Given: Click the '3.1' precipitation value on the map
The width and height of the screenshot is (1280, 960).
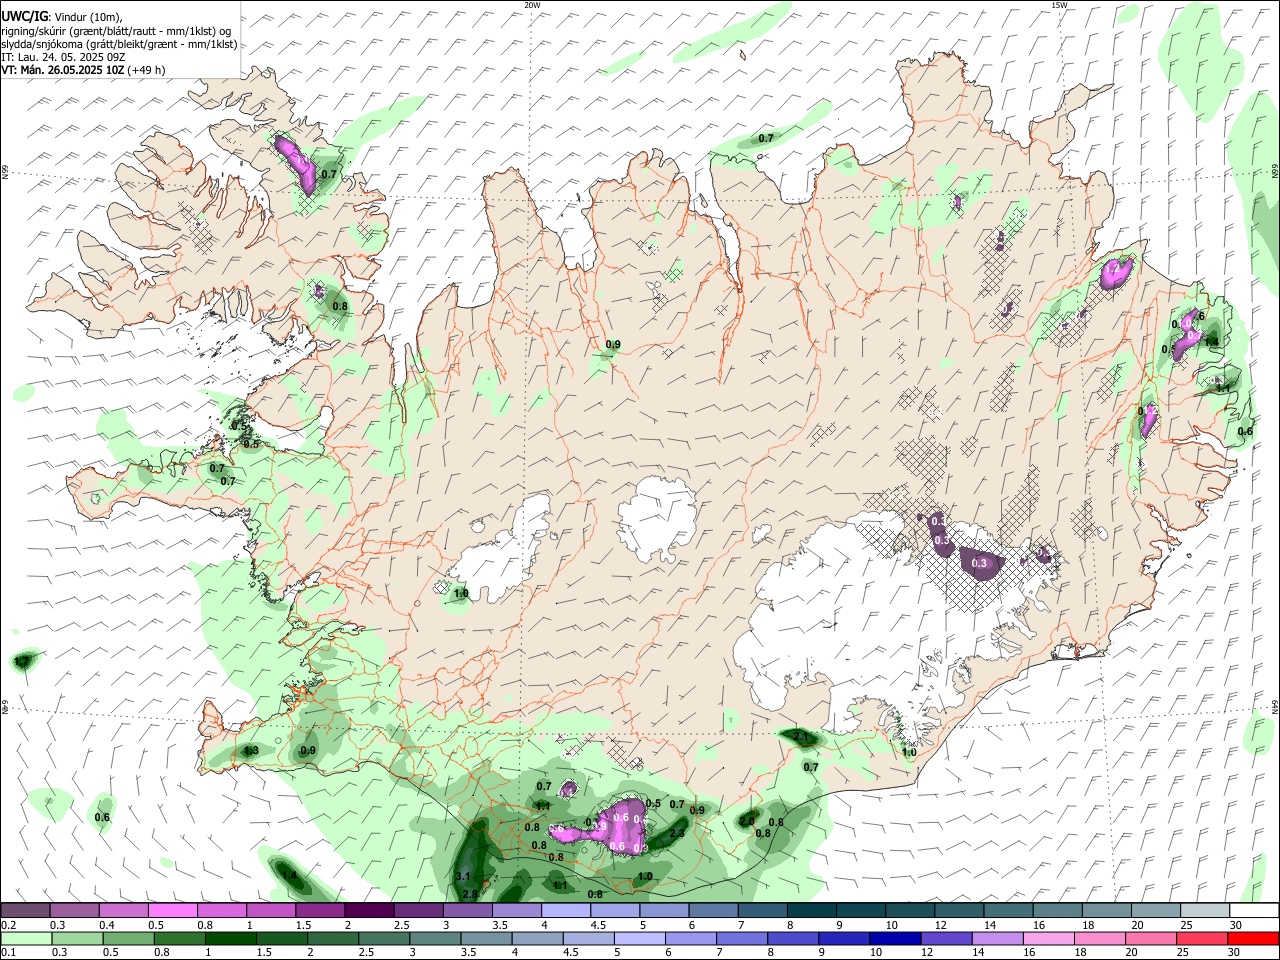Looking at the screenshot, I should [x=463, y=876].
